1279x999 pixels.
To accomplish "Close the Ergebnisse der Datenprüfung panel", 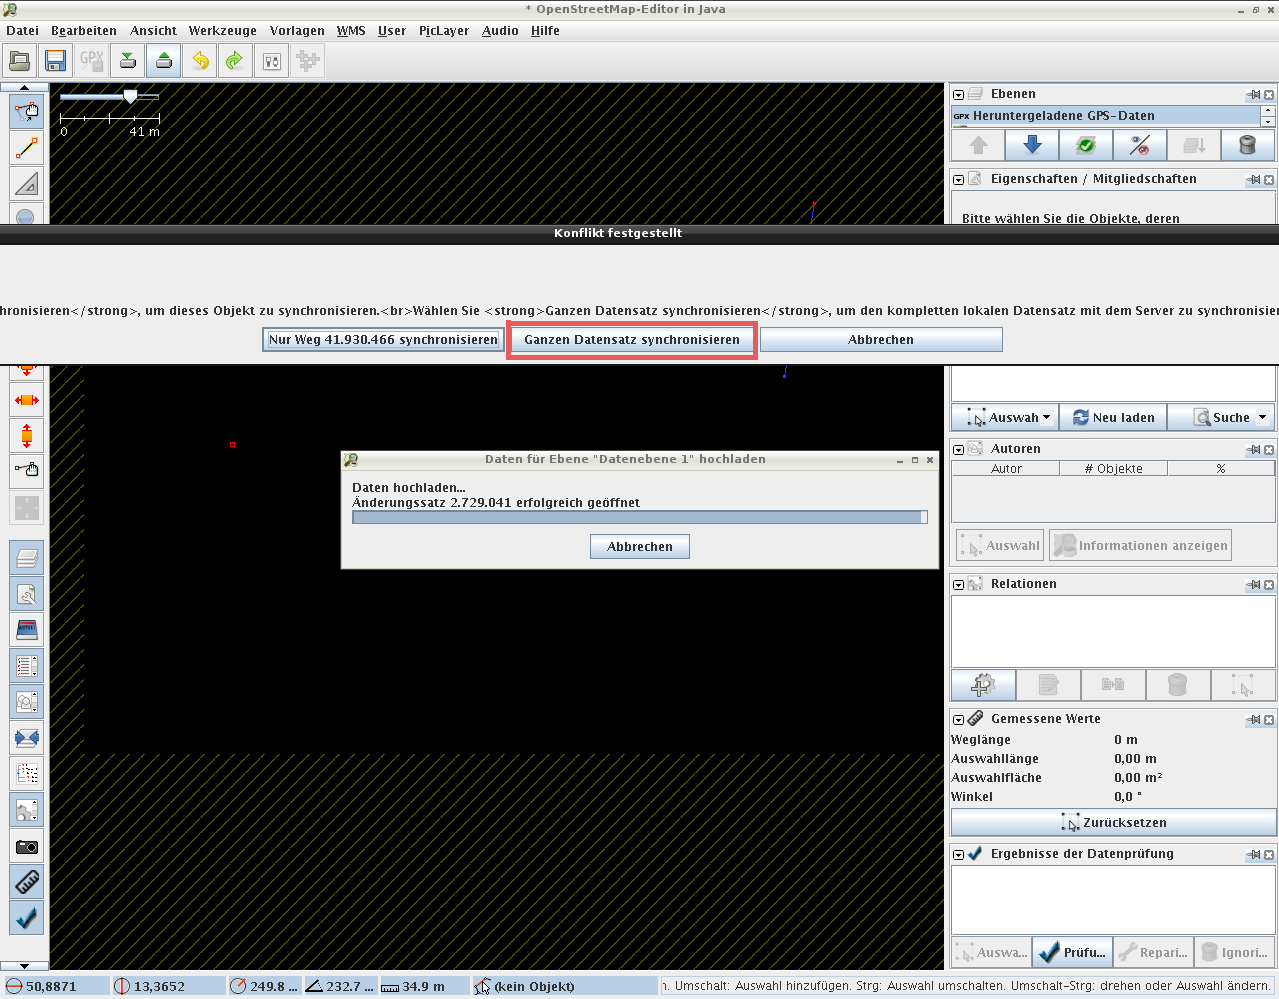I will click(x=1269, y=855).
